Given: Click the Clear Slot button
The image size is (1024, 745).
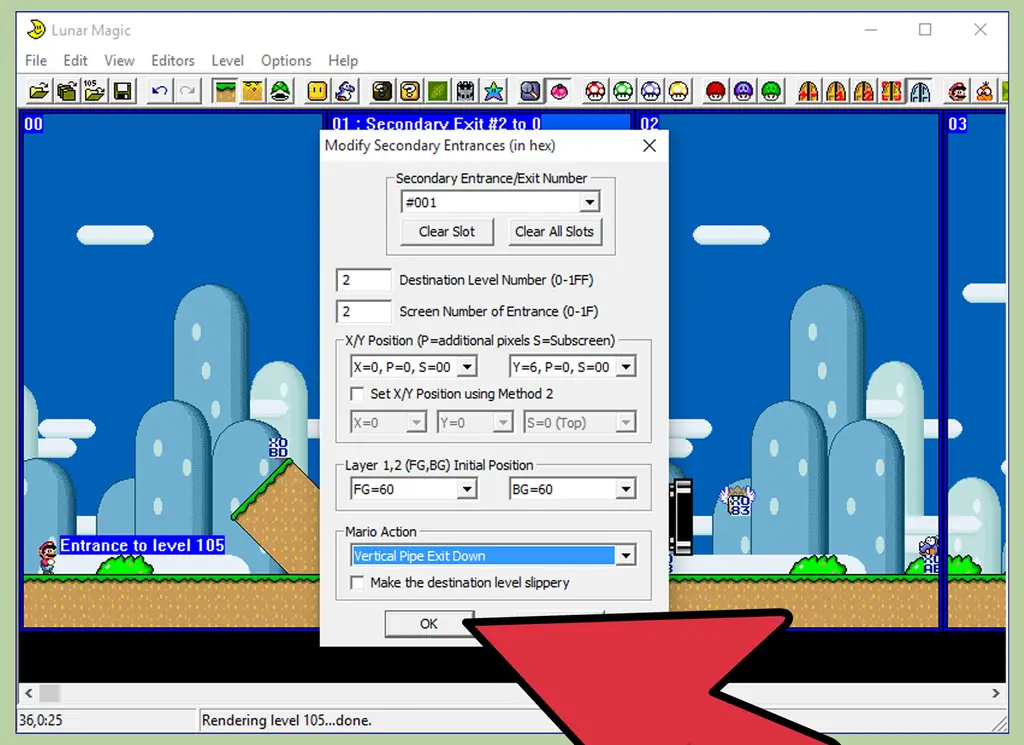Looking at the screenshot, I should tap(447, 232).
